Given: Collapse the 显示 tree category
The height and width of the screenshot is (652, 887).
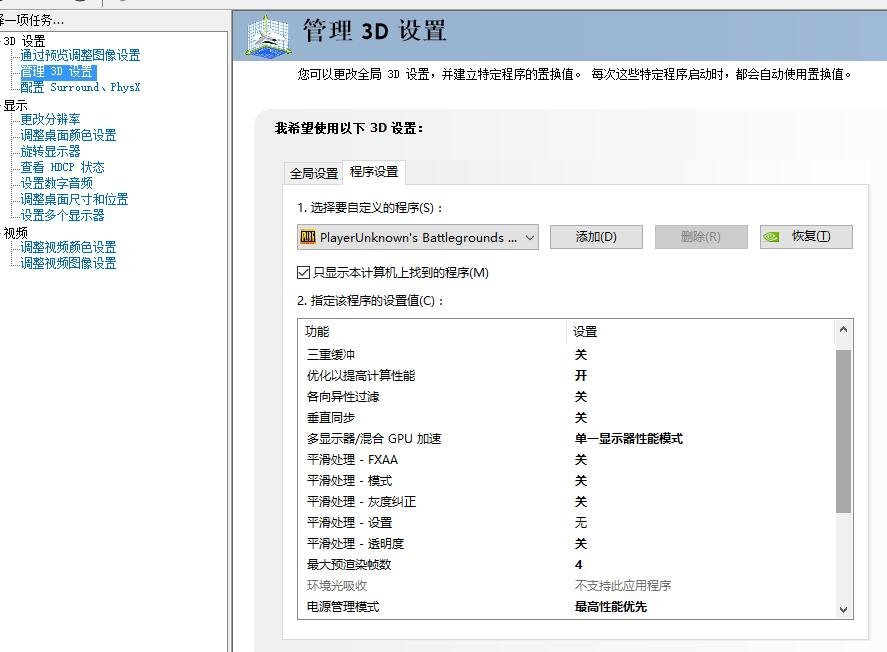Looking at the screenshot, I should (15, 106).
